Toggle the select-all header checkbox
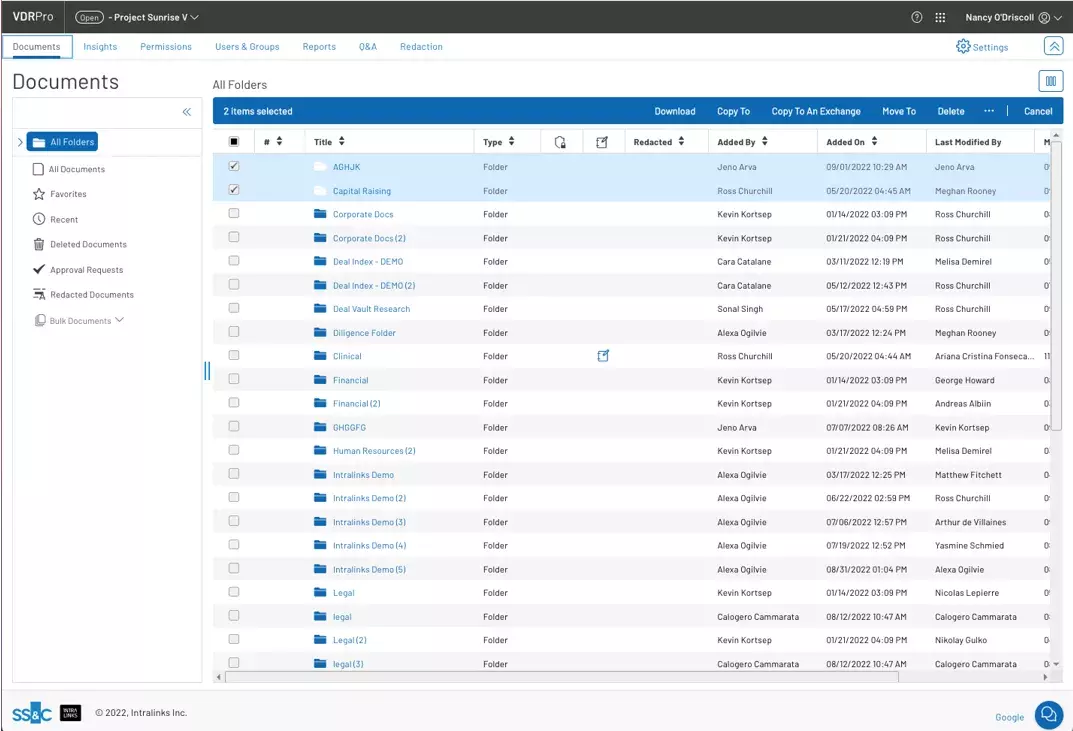Image resolution: width=1073 pixels, height=731 pixels. click(x=234, y=142)
